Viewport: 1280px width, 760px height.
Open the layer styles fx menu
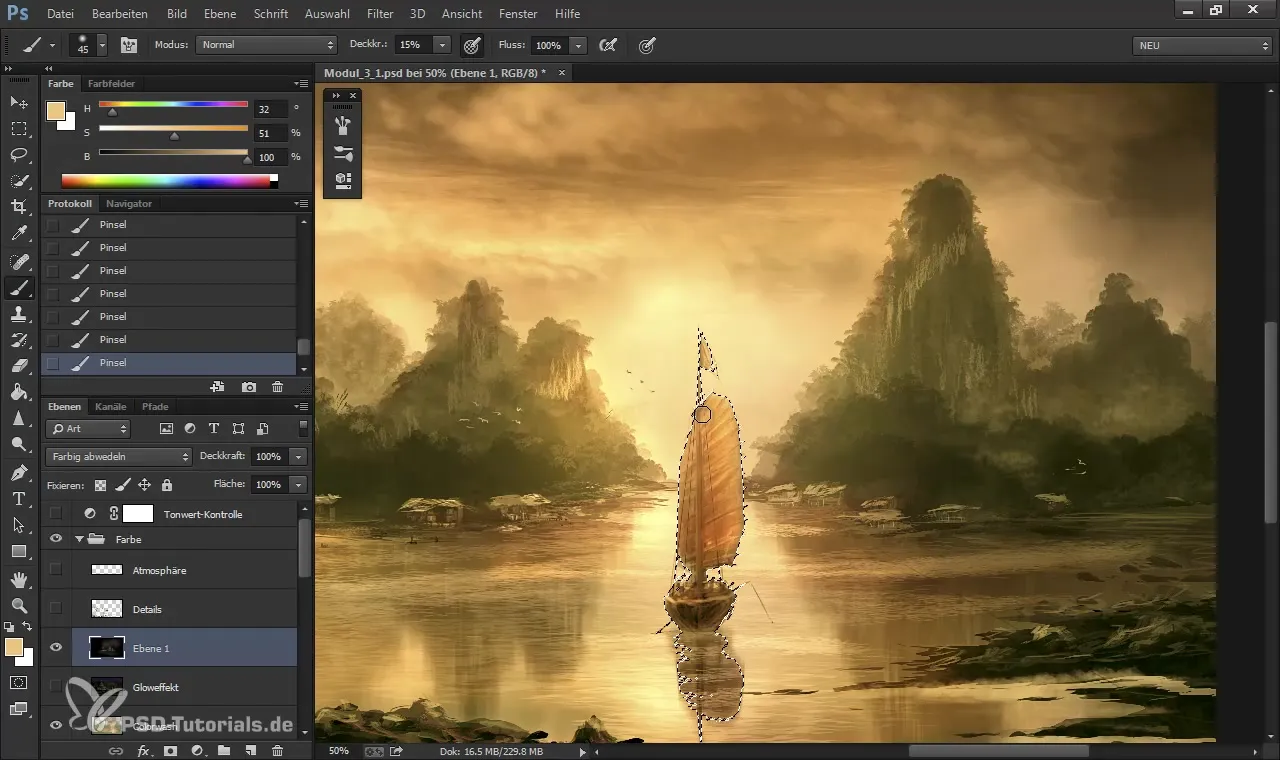(143, 750)
